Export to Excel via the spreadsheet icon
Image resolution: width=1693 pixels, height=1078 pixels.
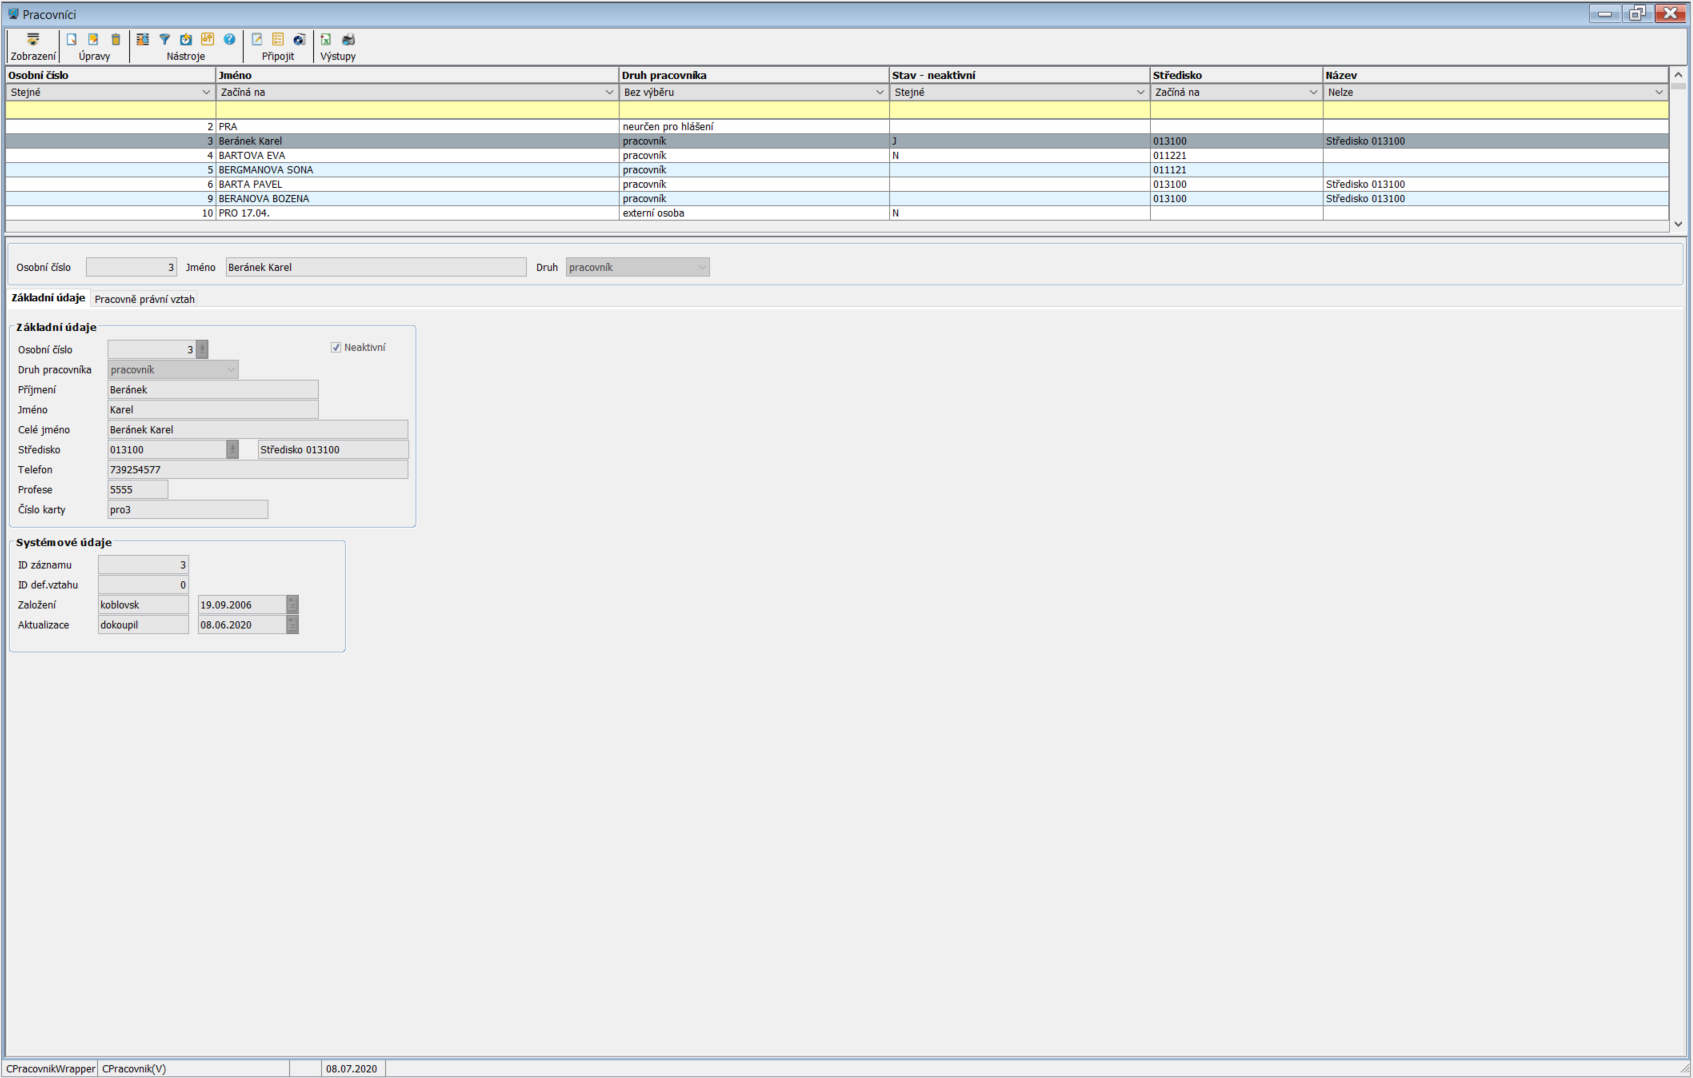326,40
